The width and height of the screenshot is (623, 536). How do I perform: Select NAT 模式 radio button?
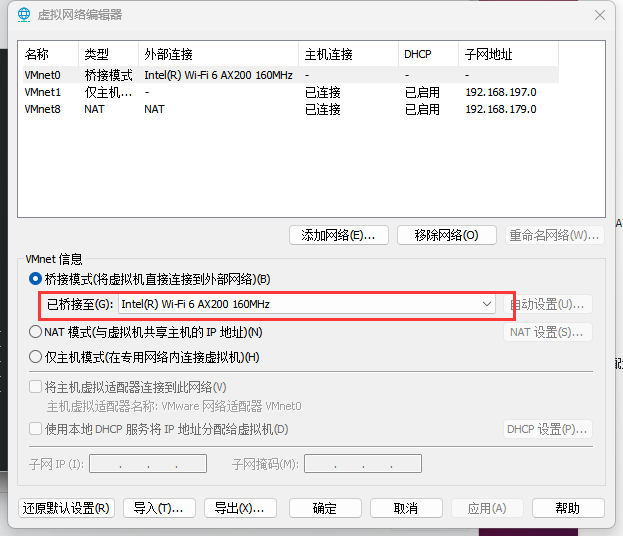35,332
